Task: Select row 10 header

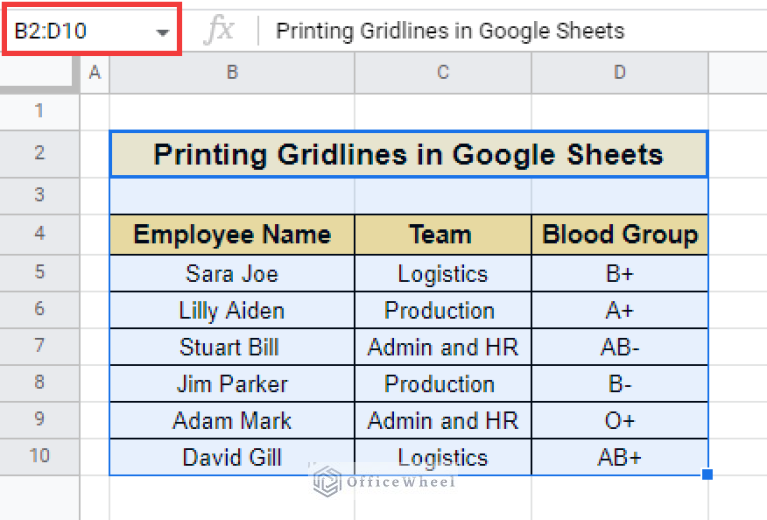Action: 40,457
